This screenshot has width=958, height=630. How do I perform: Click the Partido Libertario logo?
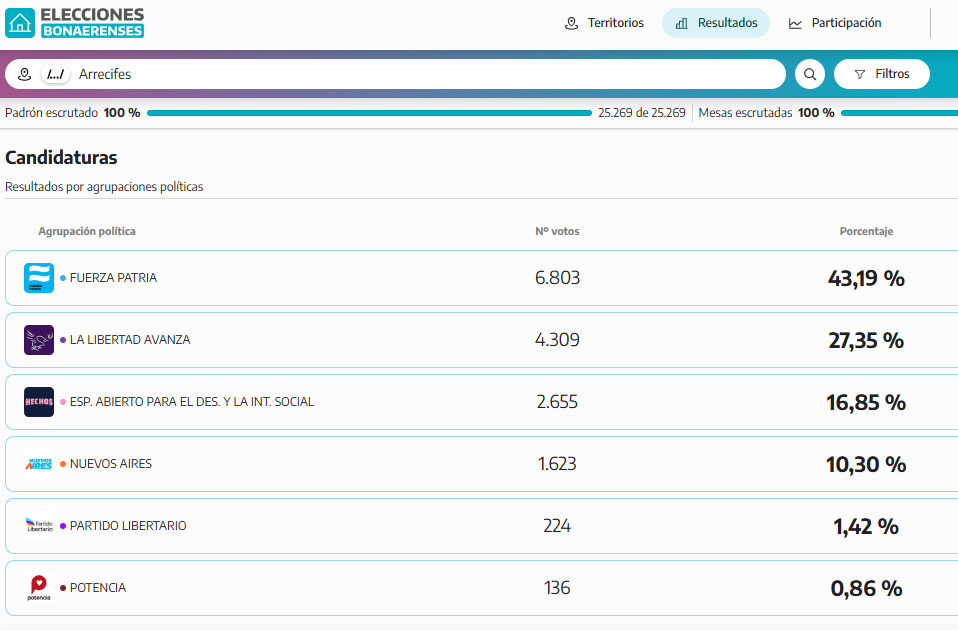point(39,526)
